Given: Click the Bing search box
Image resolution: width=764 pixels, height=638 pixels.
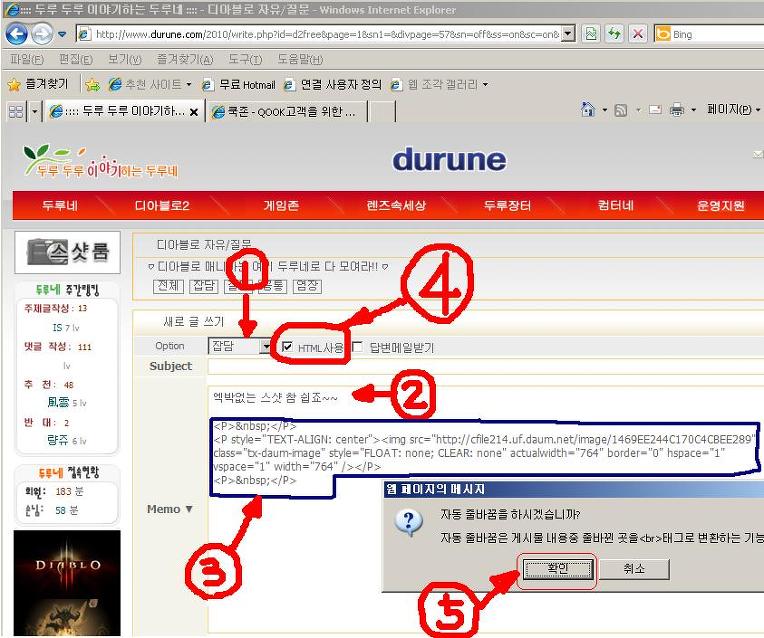Looking at the screenshot, I should (x=717, y=34).
